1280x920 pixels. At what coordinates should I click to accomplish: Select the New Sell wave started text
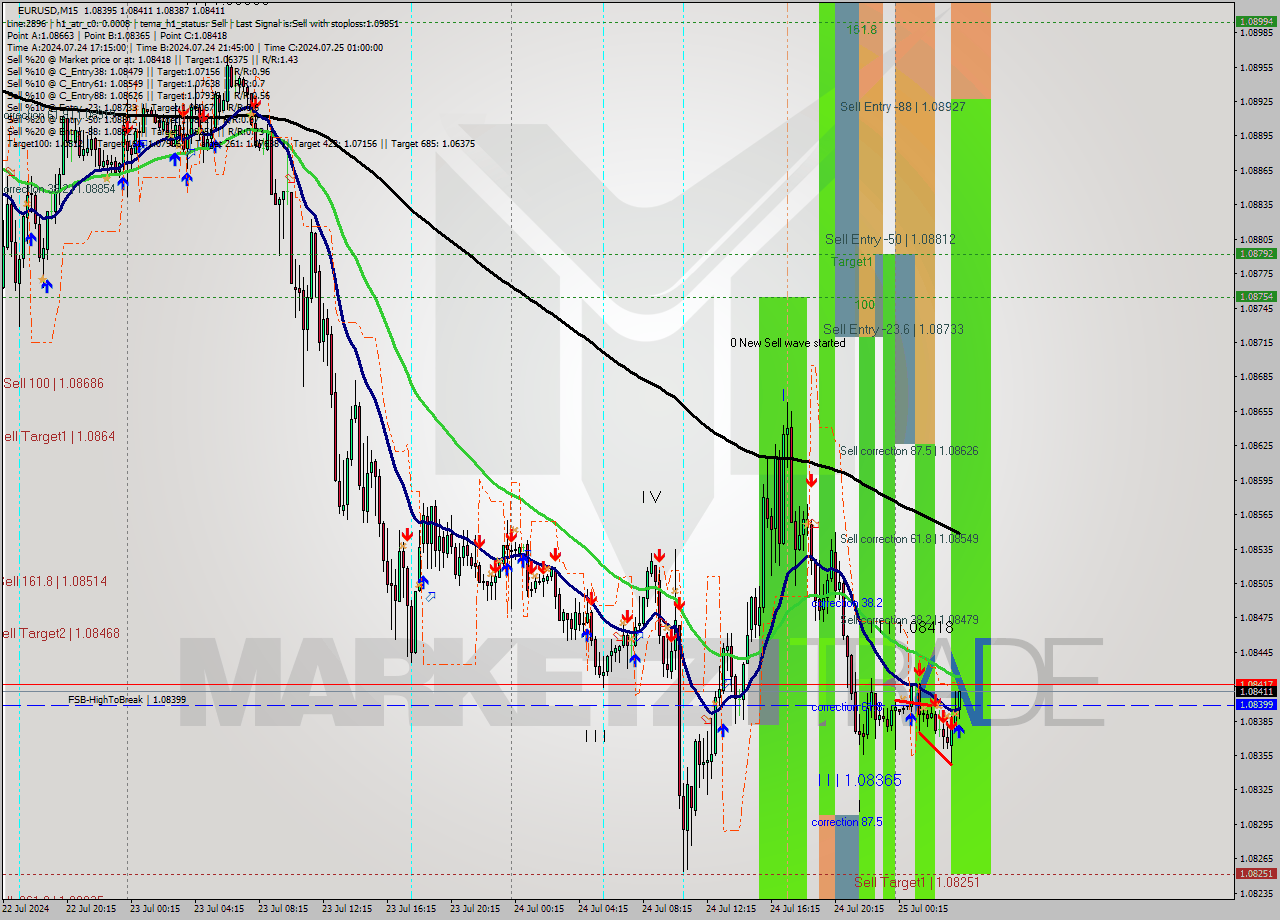(790, 342)
